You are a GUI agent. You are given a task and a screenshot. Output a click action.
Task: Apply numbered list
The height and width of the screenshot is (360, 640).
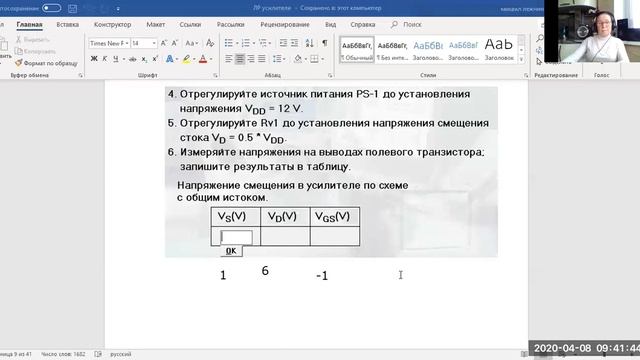pyautogui.click(x=245, y=43)
